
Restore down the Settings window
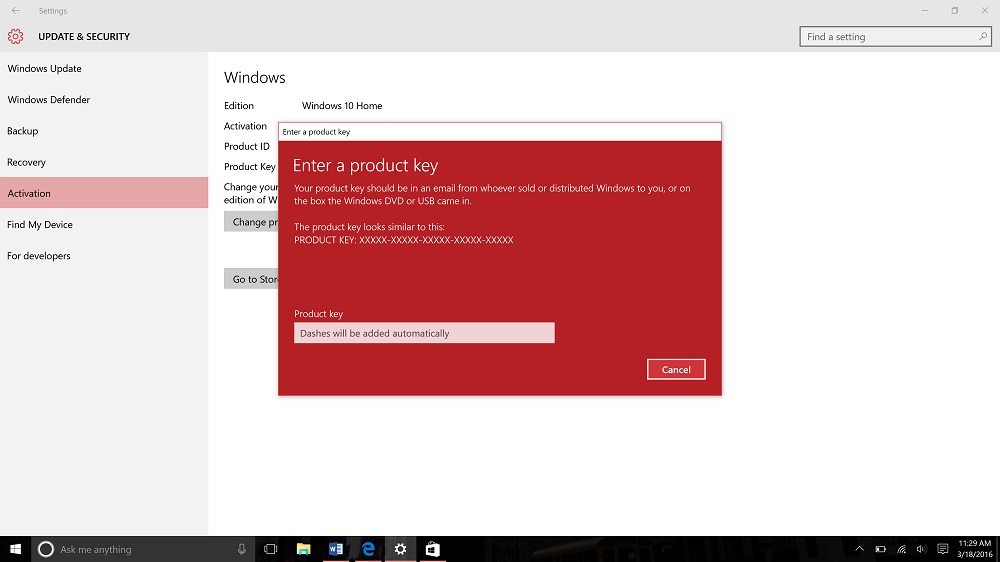pos(955,10)
